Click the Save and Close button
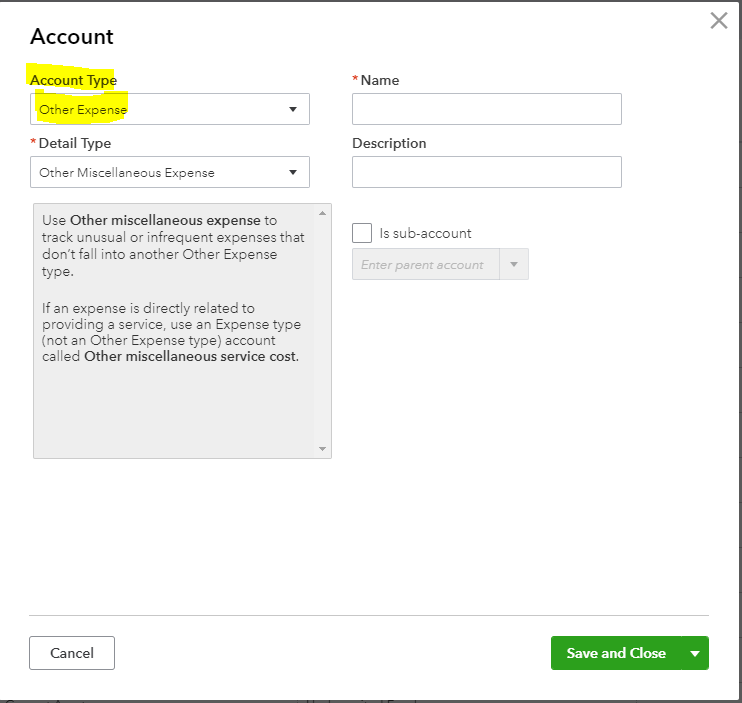Viewport: 742px width, 703px height. [615, 653]
